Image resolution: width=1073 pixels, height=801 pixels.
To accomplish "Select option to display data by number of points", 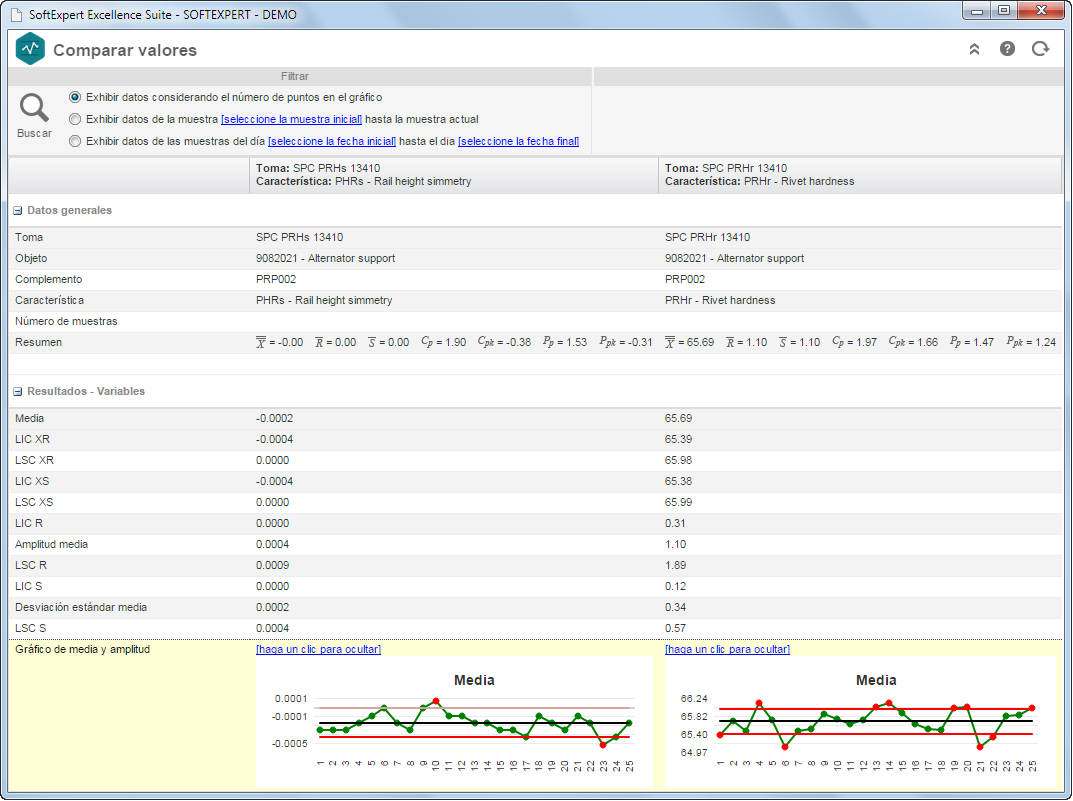I will click(75, 97).
